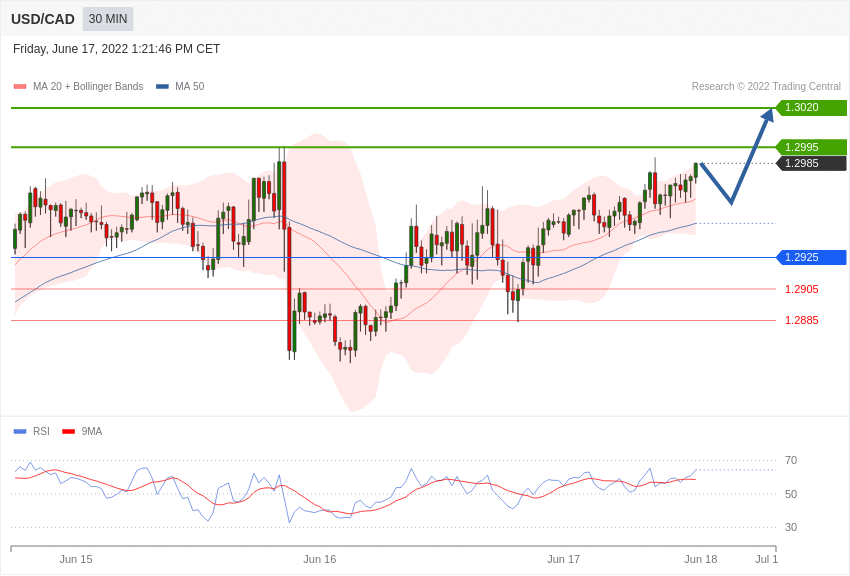This screenshot has height=576, width=850.
Task: Select the 1.2905 red support label
Action: pyautogui.click(x=802, y=289)
